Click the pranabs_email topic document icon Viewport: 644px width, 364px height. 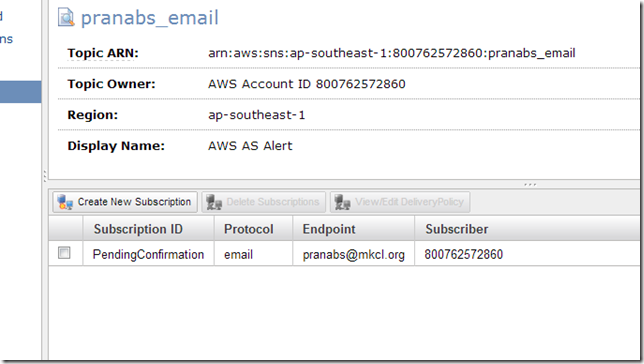pyautogui.click(x=66, y=18)
